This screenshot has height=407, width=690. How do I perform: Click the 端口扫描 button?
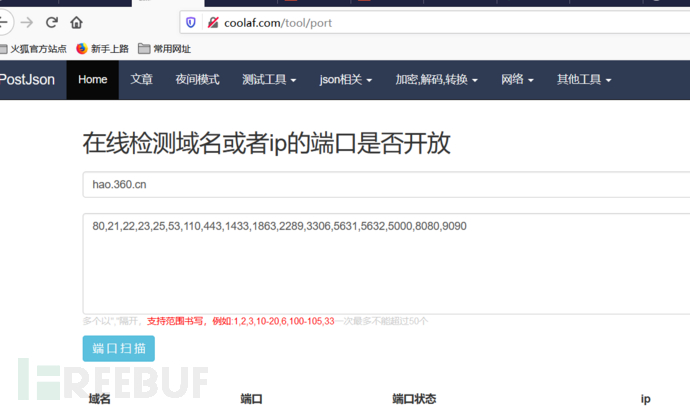[119, 348]
